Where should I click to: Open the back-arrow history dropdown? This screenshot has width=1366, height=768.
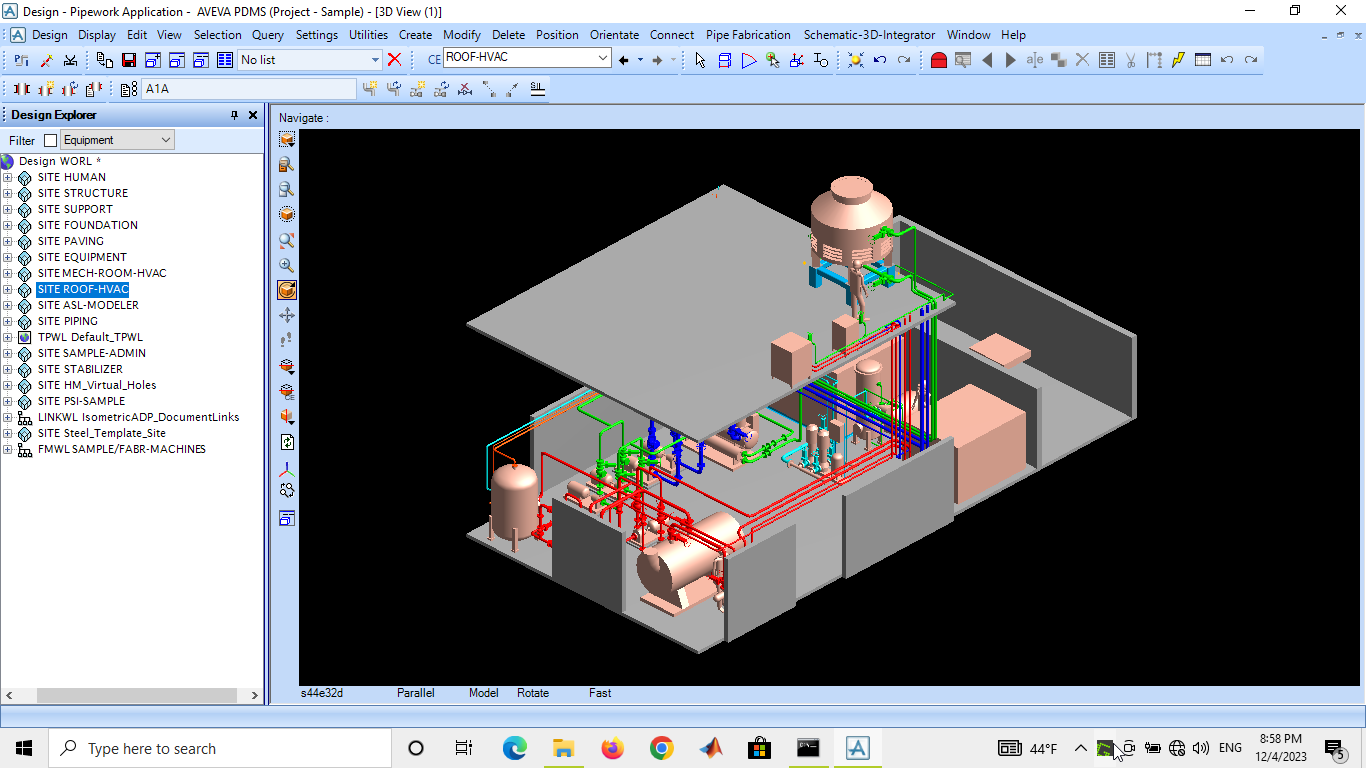[640, 60]
